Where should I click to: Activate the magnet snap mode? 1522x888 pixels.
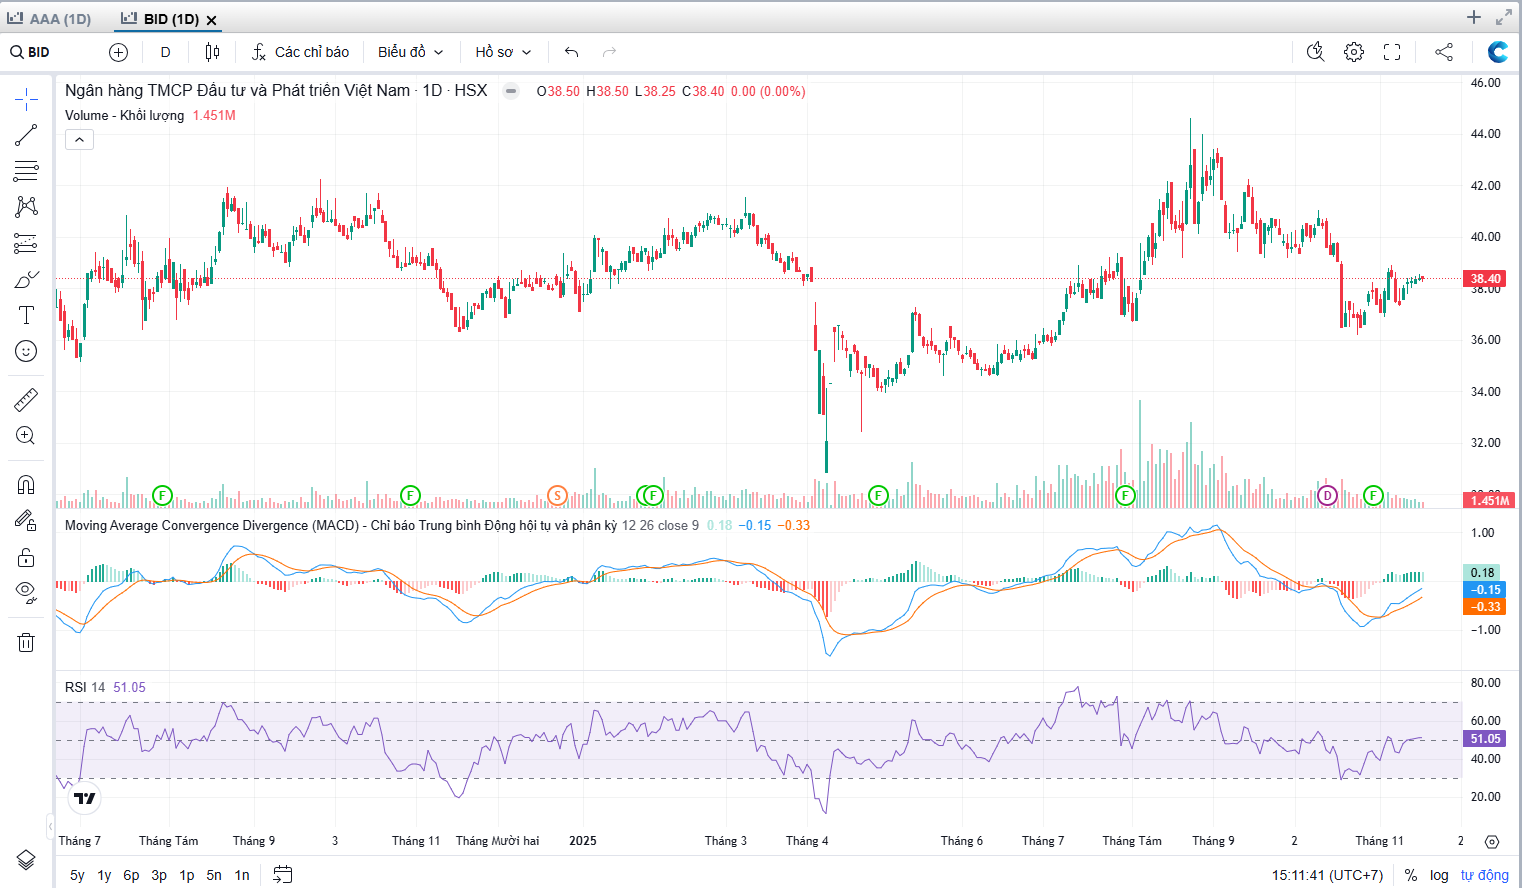pos(26,485)
